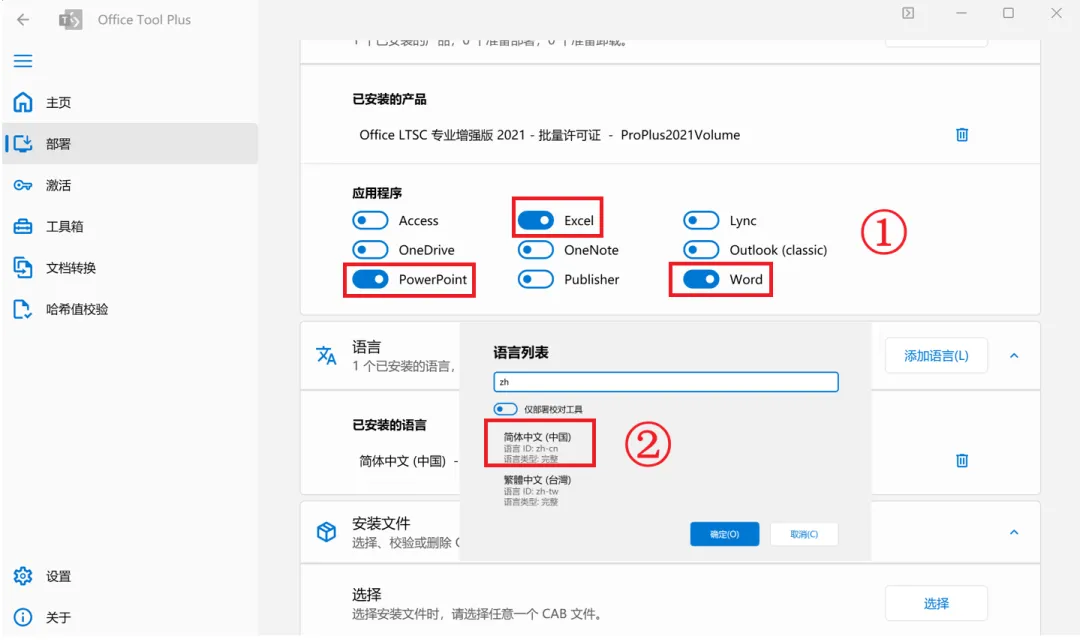Open the command panel icon in title bar

[908, 13]
